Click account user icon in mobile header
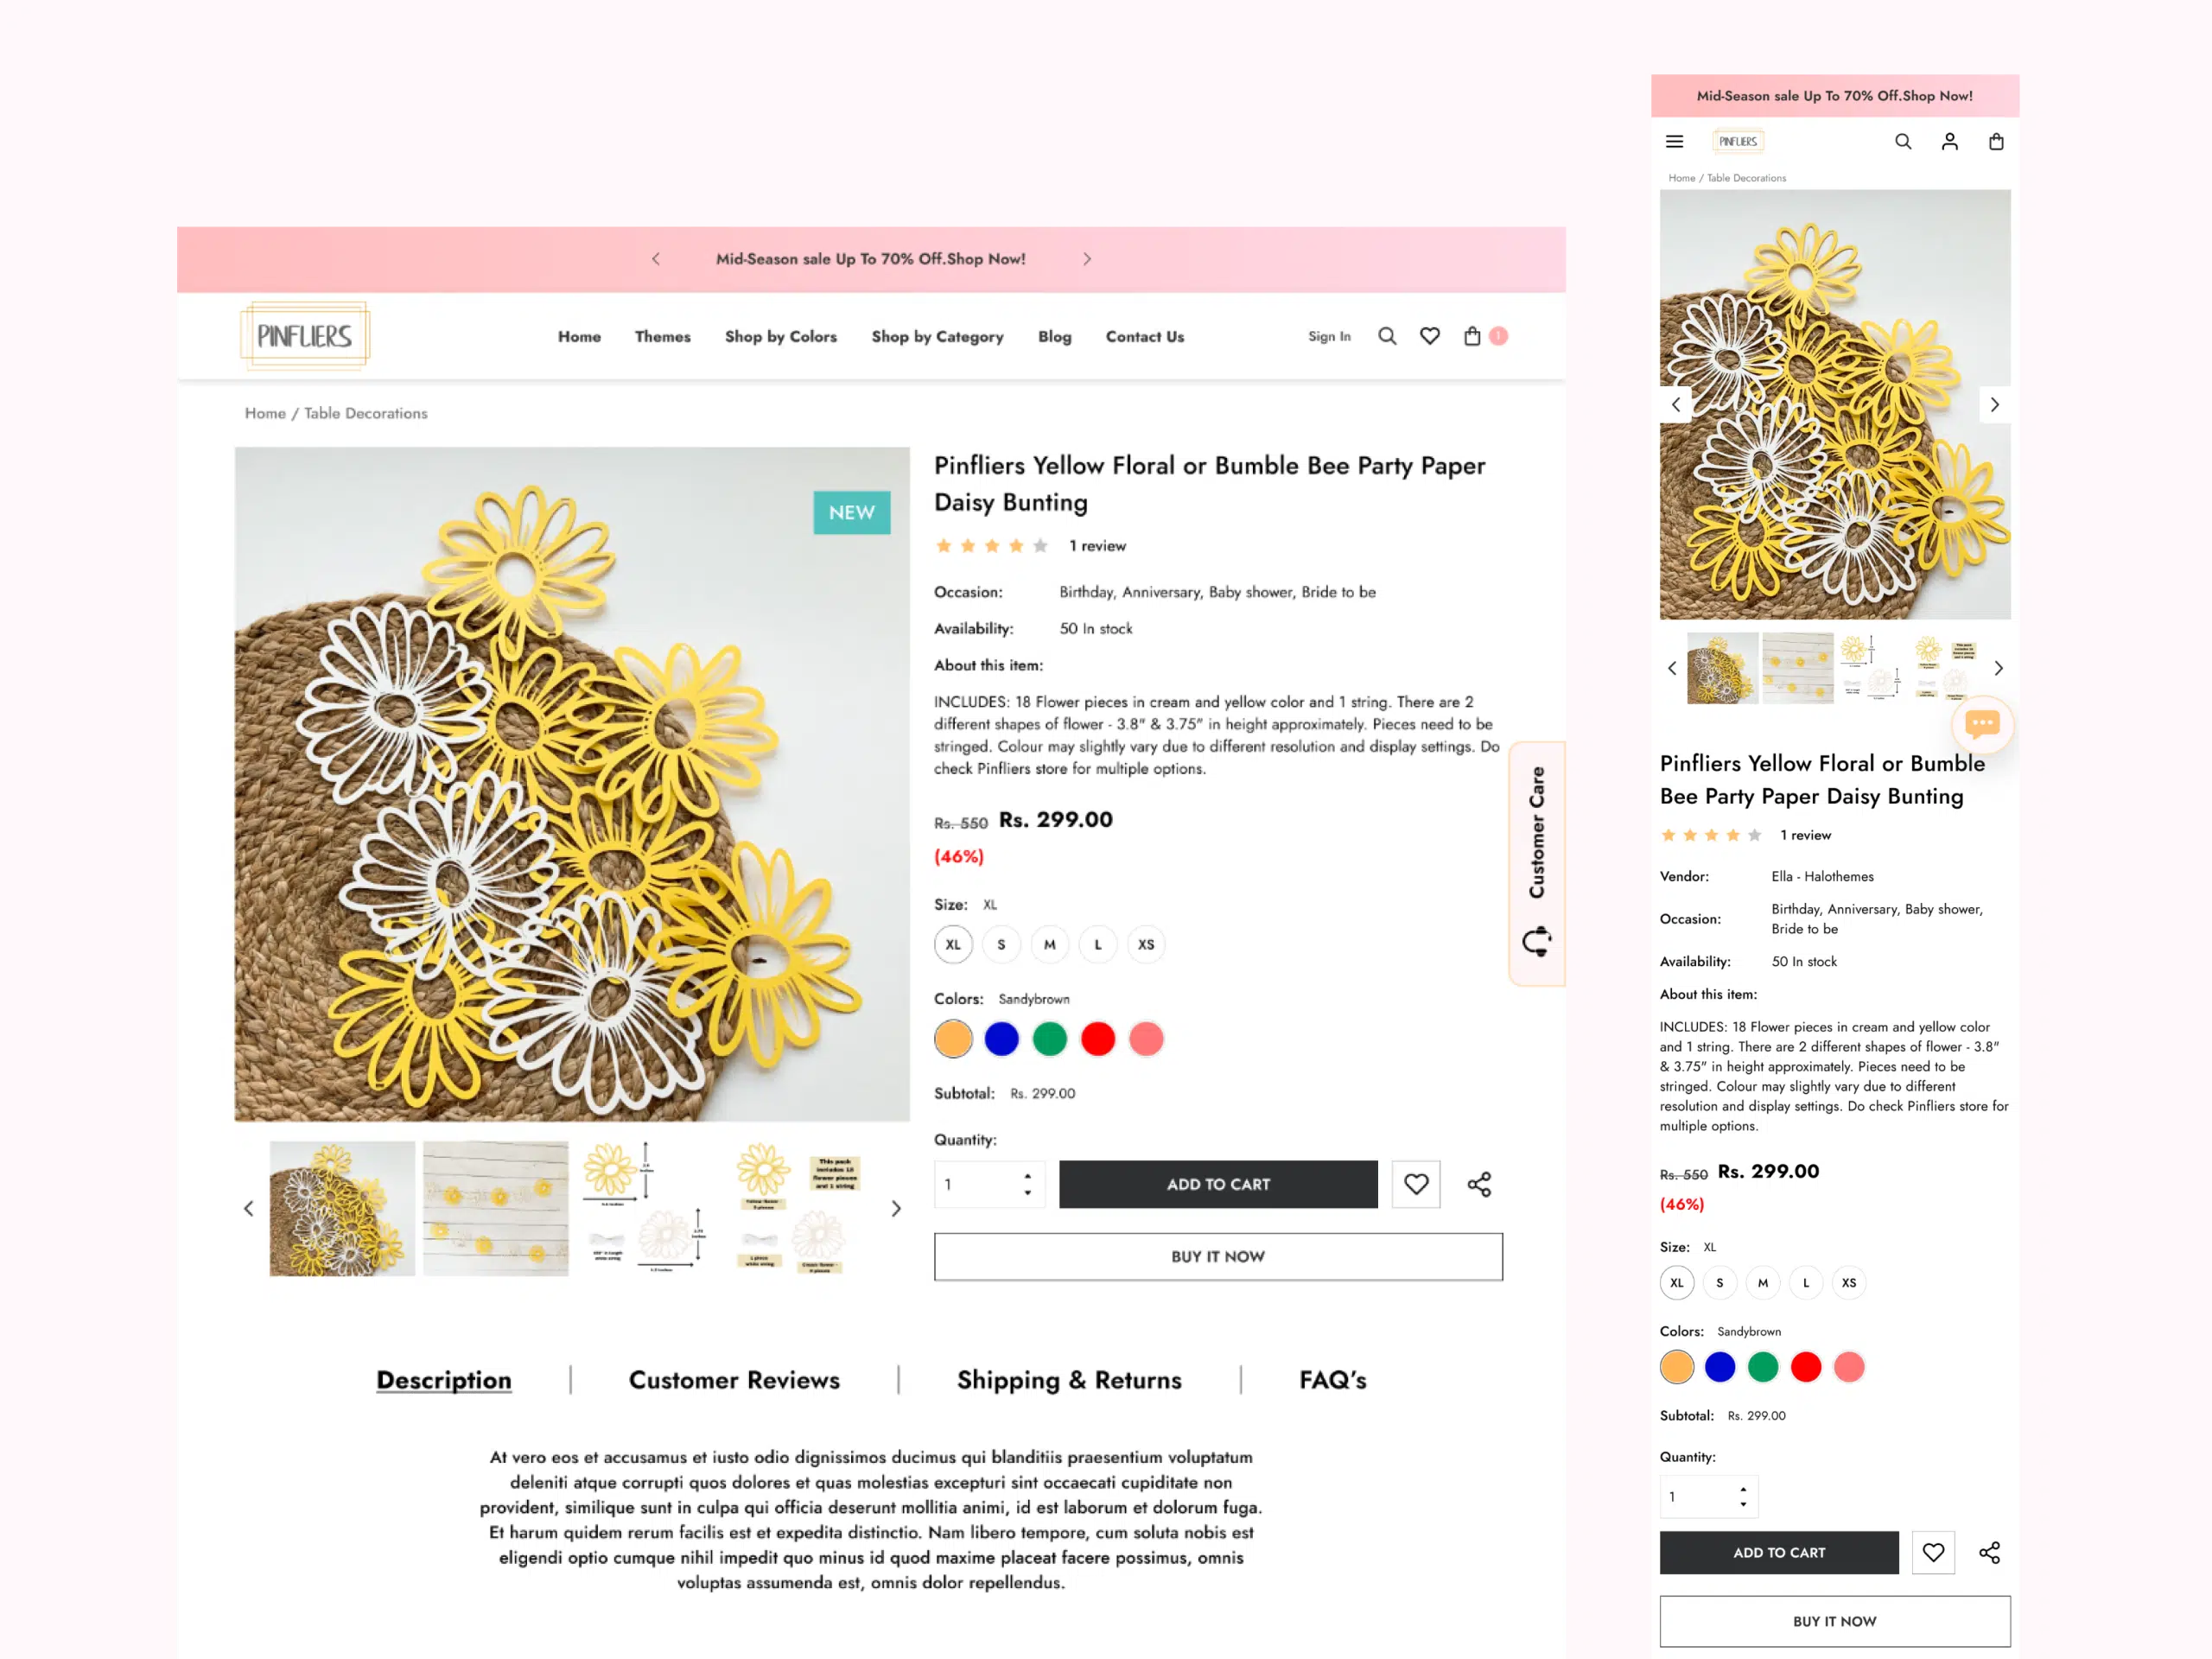The height and width of the screenshot is (1659, 2212). pyautogui.click(x=1949, y=142)
